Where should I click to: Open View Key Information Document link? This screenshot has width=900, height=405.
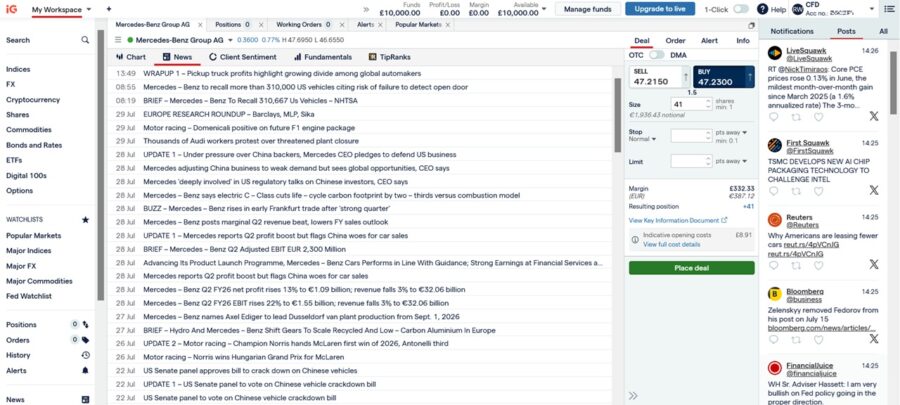coord(678,220)
